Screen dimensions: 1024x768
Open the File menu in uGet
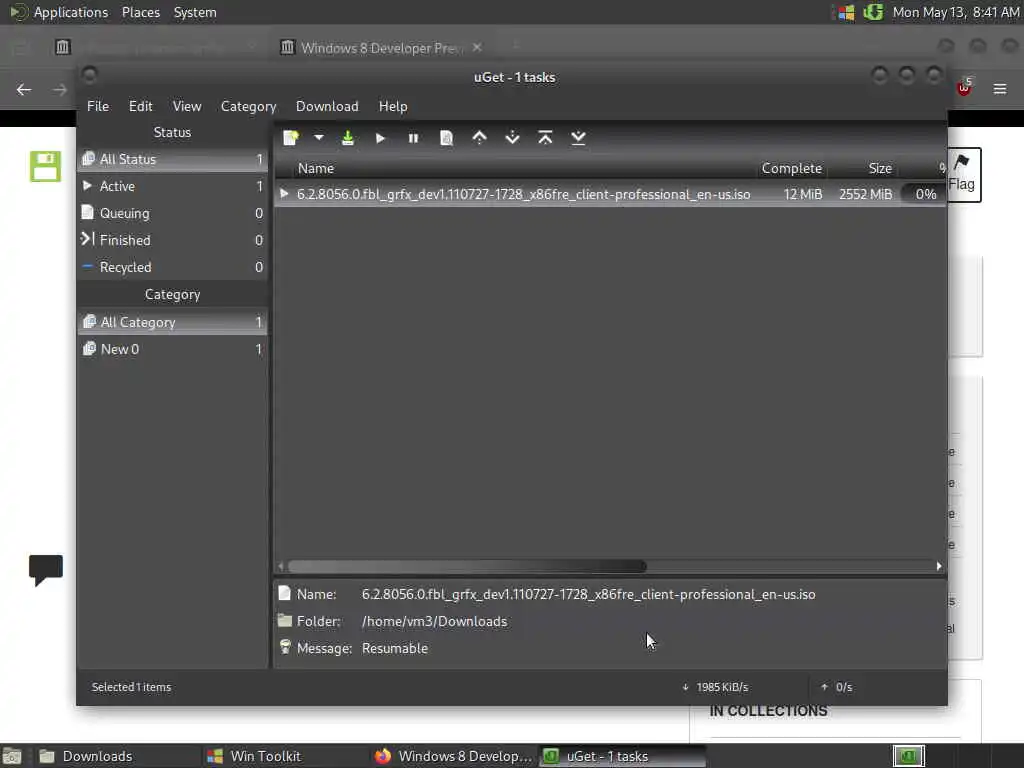click(98, 106)
